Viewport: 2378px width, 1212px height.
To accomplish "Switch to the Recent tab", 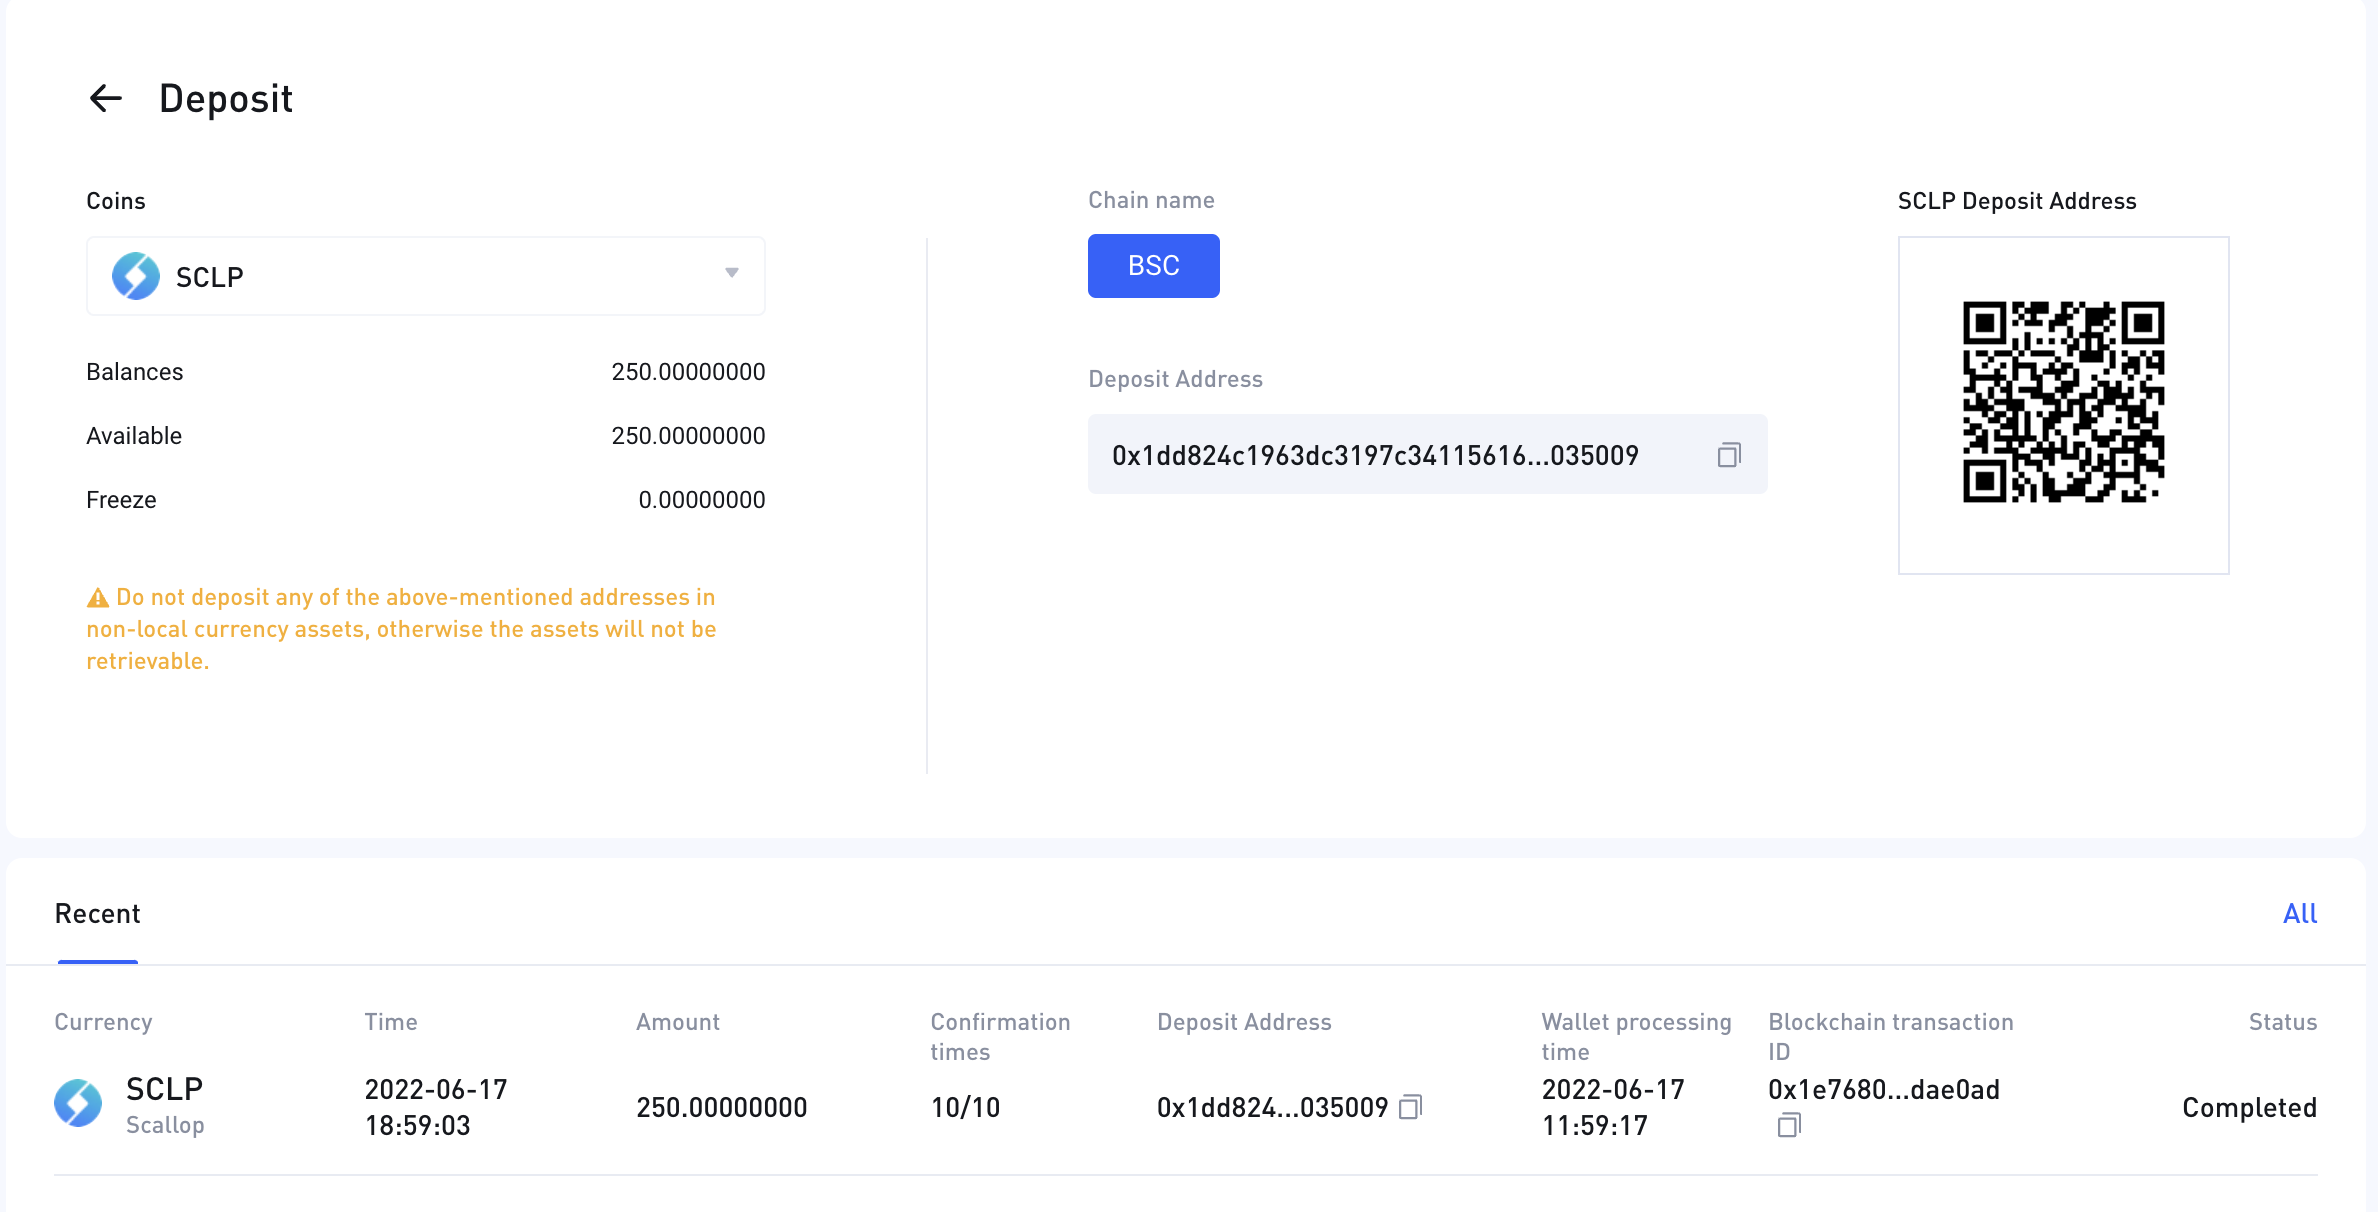I will pyautogui.click(x=98, y=913).
